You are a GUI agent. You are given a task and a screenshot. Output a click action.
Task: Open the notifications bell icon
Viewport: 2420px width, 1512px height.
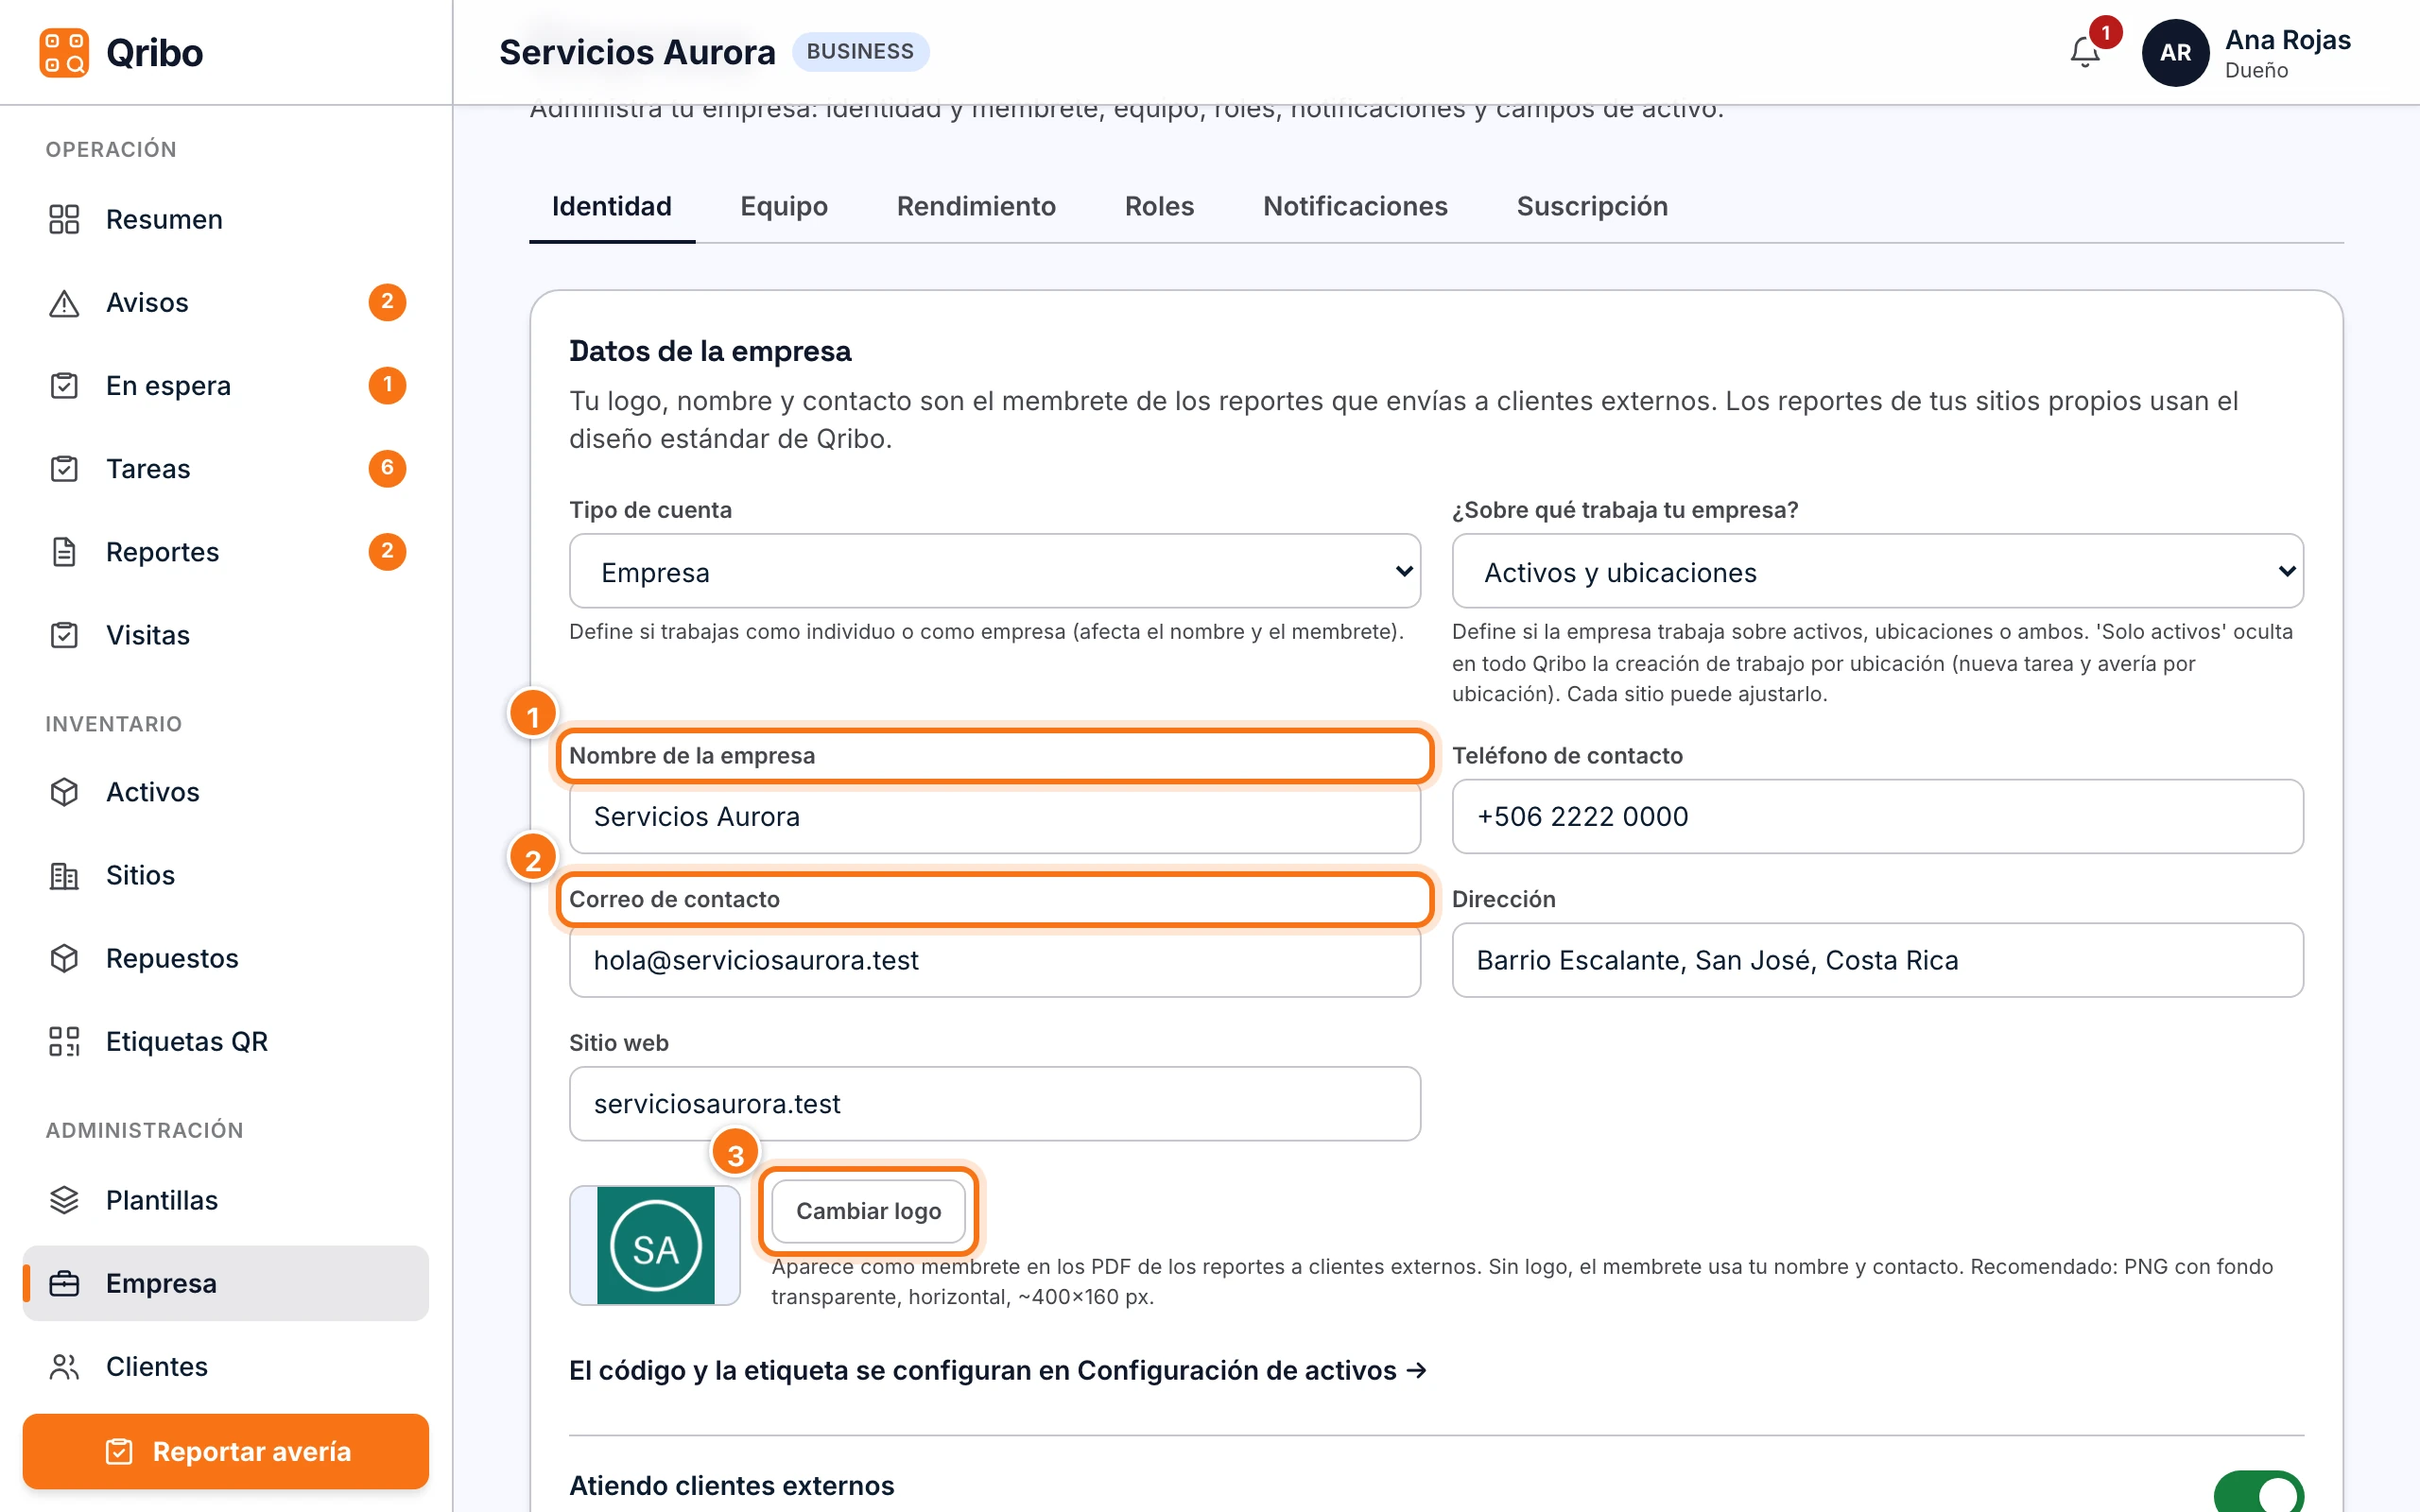(x=2085, y=52)
